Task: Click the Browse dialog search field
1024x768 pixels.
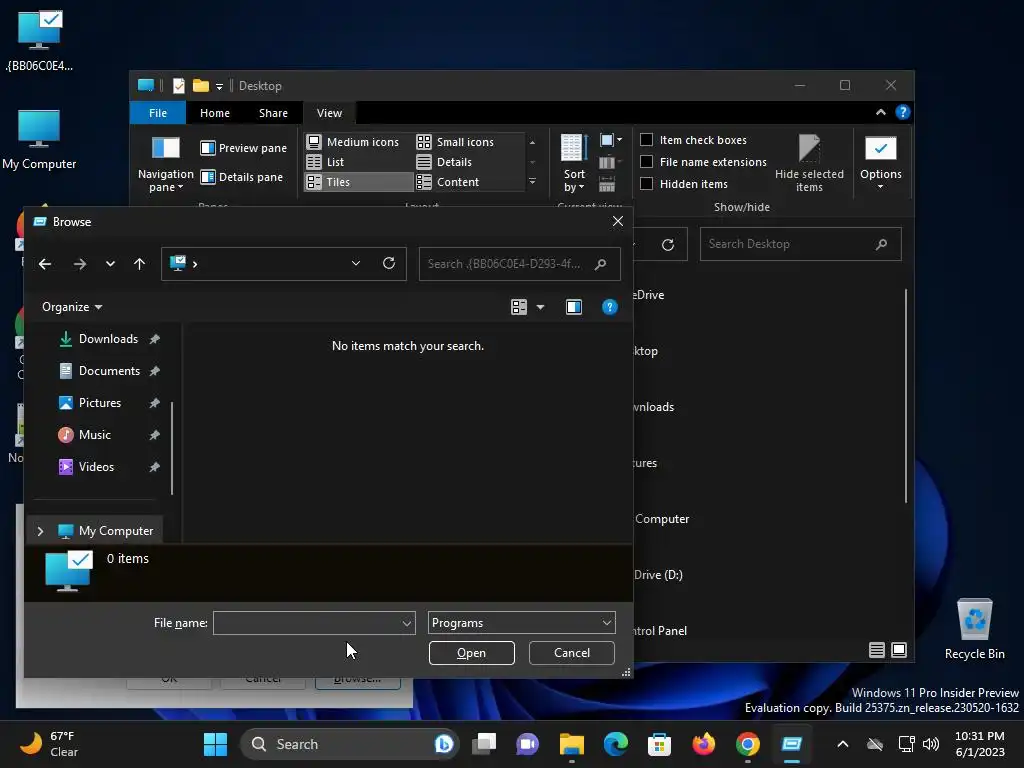Action: (519, 264)
